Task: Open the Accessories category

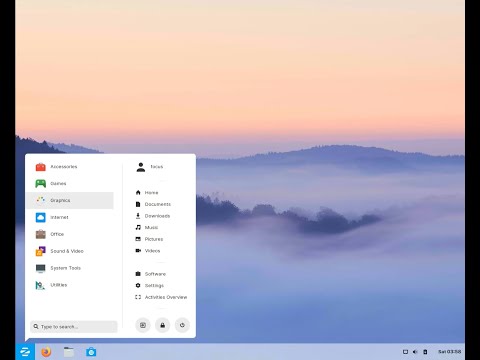Action: [70, 167]
